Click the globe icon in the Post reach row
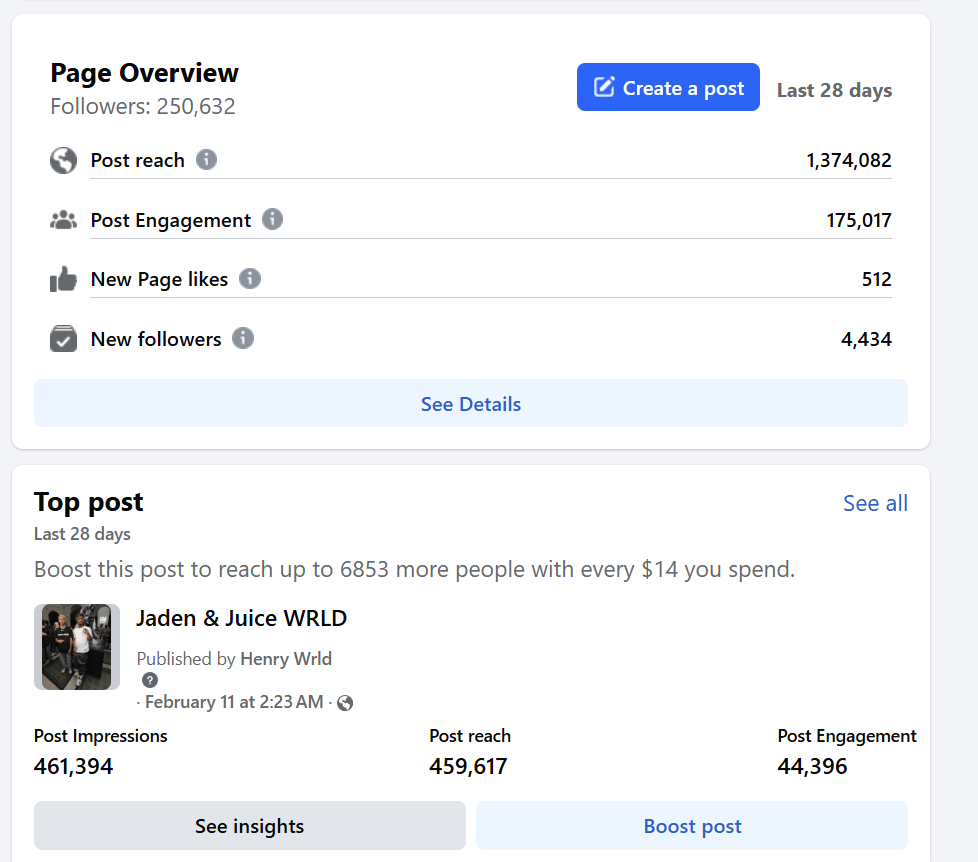This screenshot has height=862, width=978. tap(63, 161)
